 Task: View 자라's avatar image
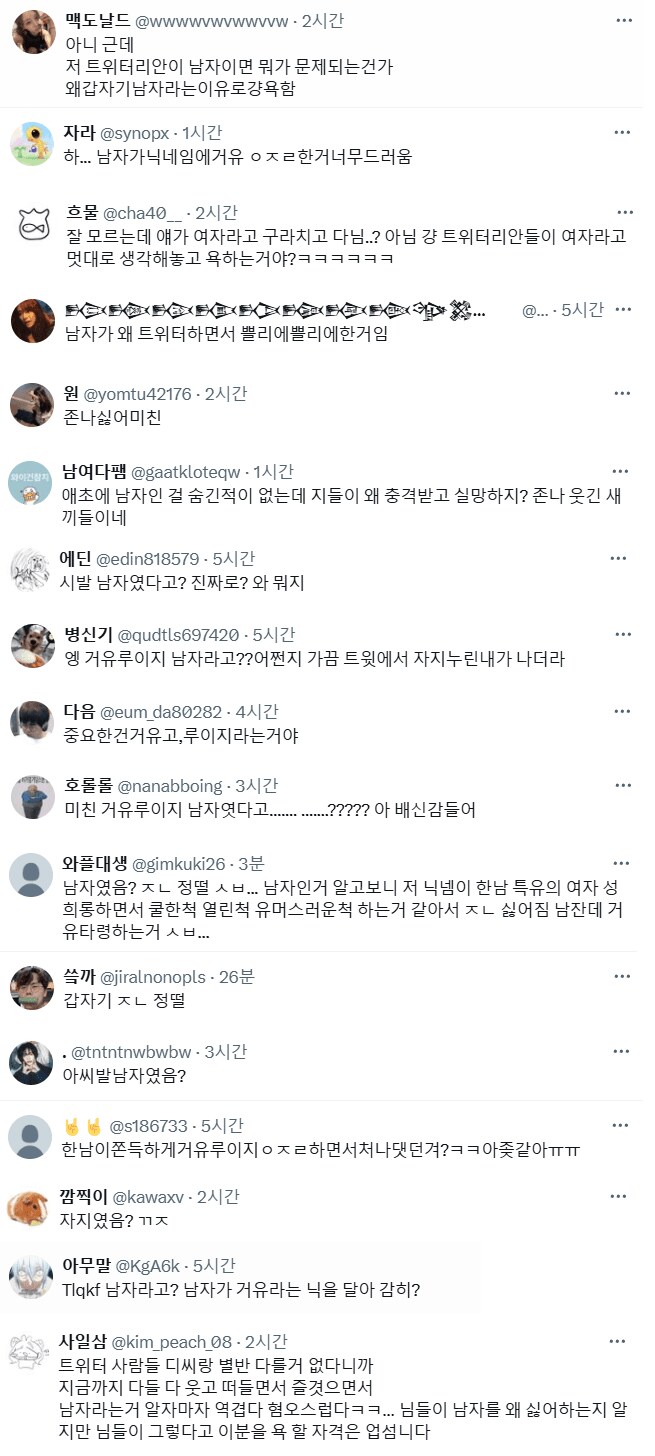click(32, 144)
